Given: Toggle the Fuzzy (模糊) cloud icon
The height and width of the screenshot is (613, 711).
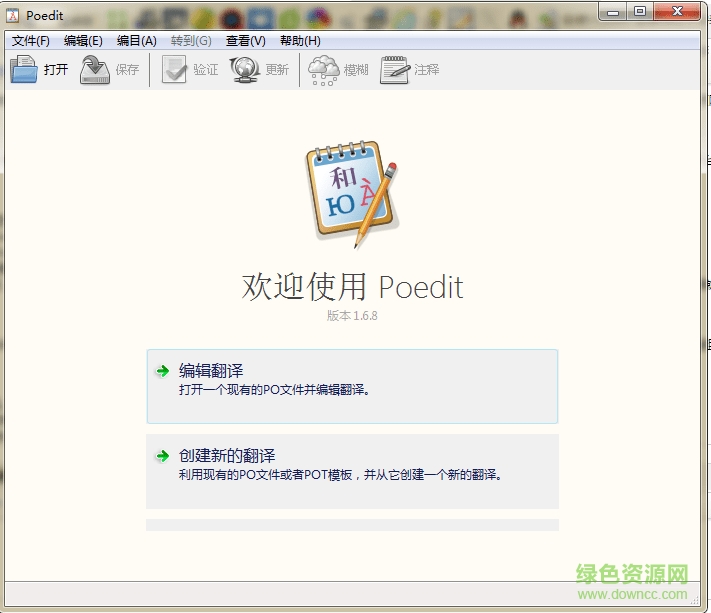Looking at the screenshot, I should tap(323, 70).
